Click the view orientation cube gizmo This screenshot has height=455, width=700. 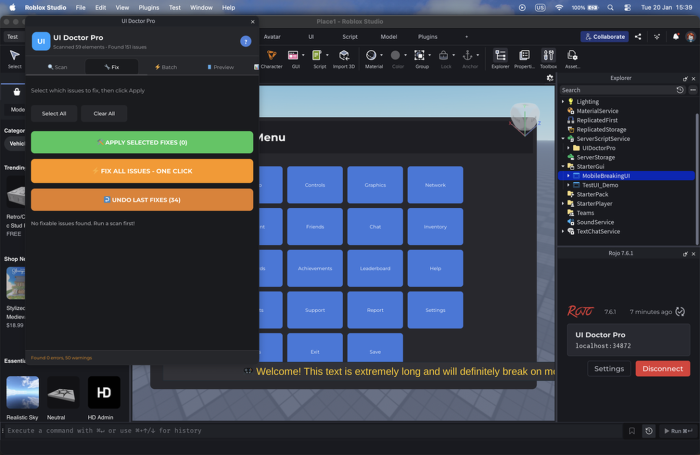[x=525, y=118]
